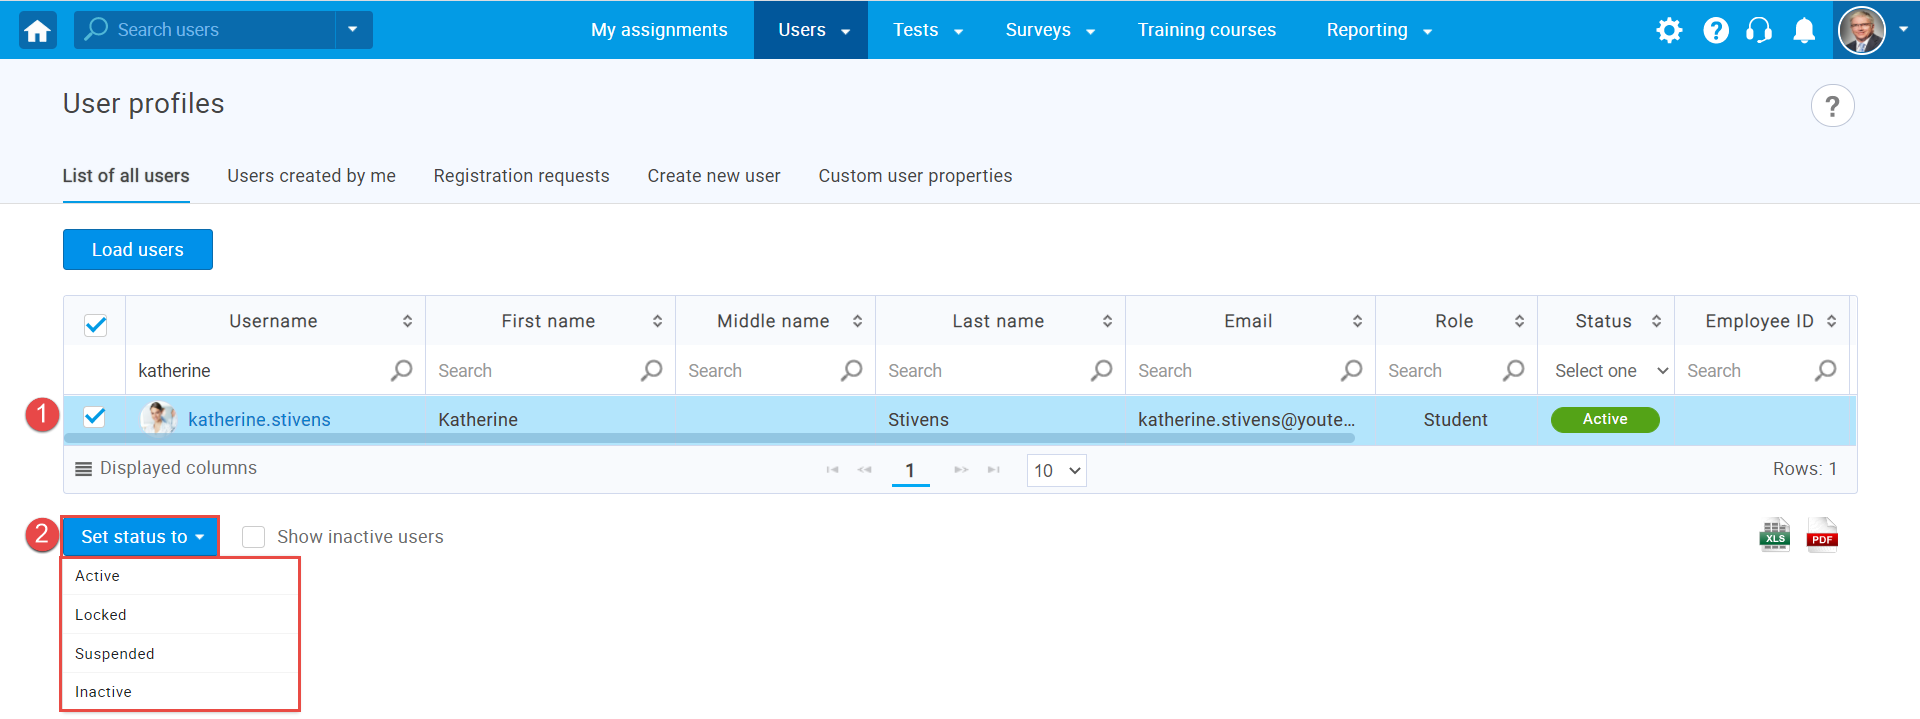The width and height of the screenshot is (1920, 719).
Task: Expand the Status filter Select one dropdown
Action: [1609, 371]
